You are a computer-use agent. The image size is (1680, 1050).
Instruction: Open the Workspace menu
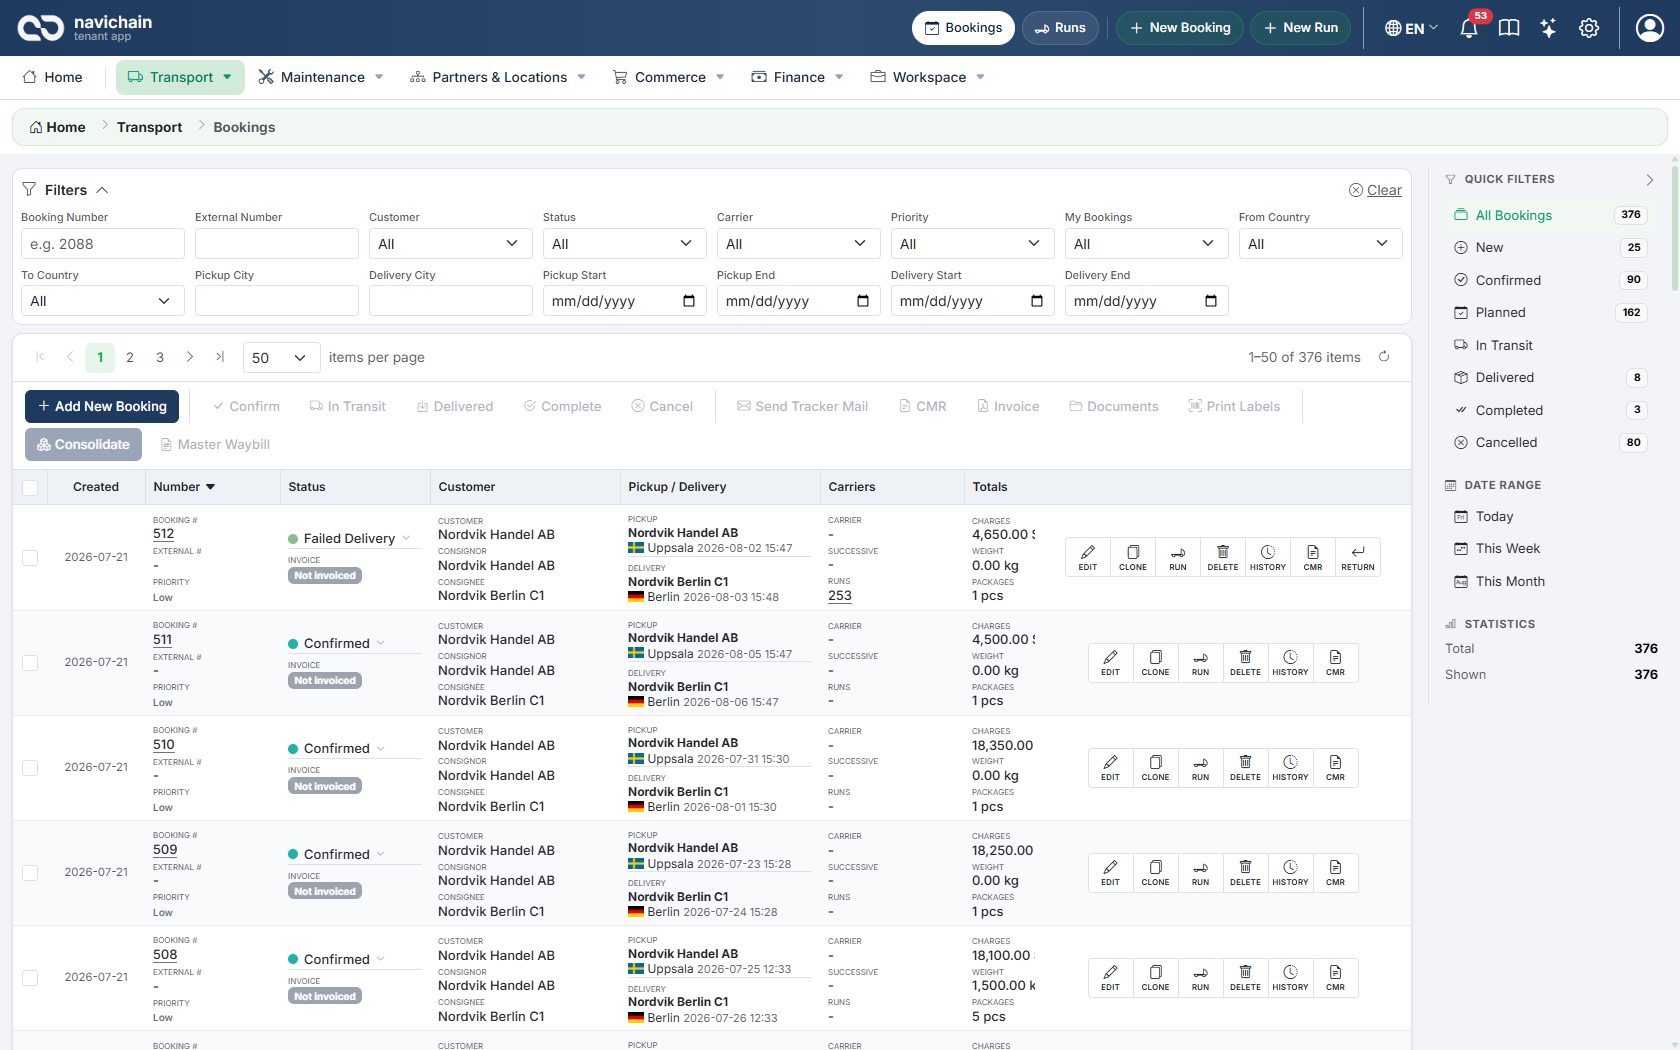coord(927,77)
